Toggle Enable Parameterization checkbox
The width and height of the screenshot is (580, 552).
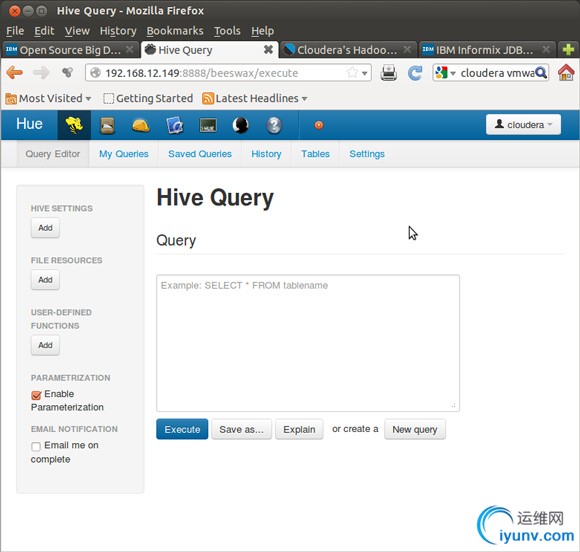tap(36, 395)
